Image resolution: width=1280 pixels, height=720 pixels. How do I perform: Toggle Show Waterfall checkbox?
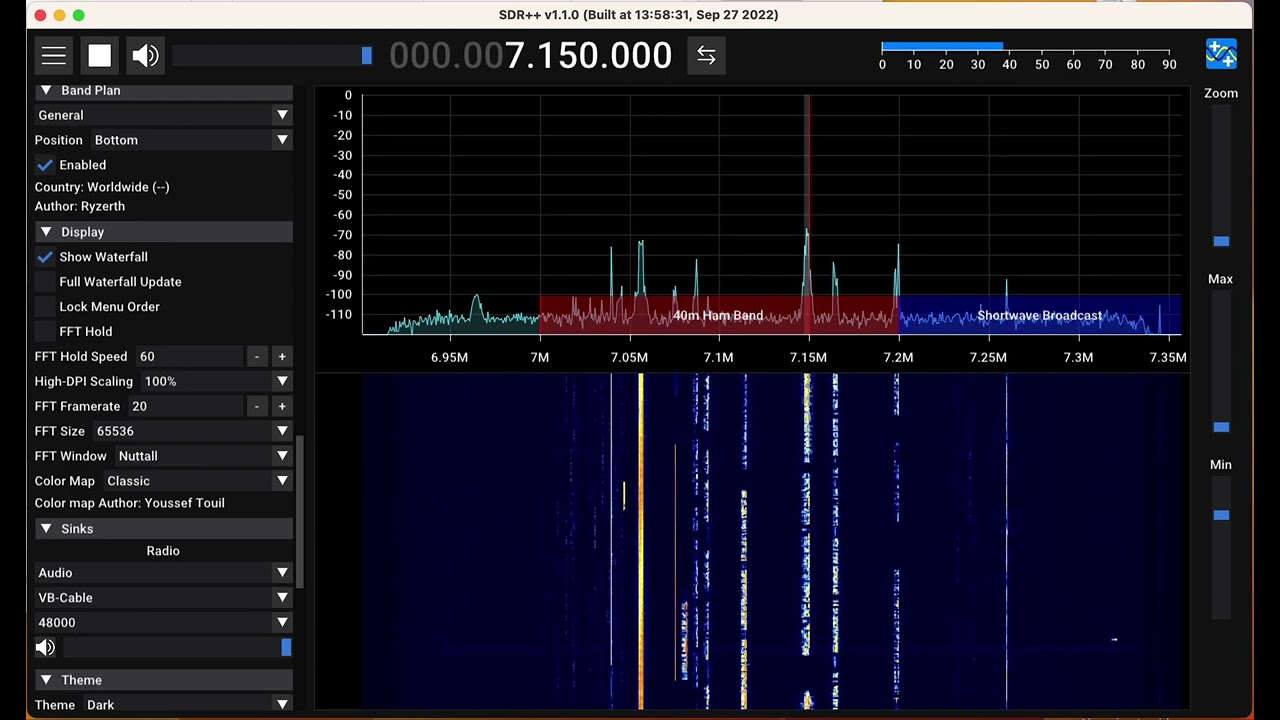45,257
